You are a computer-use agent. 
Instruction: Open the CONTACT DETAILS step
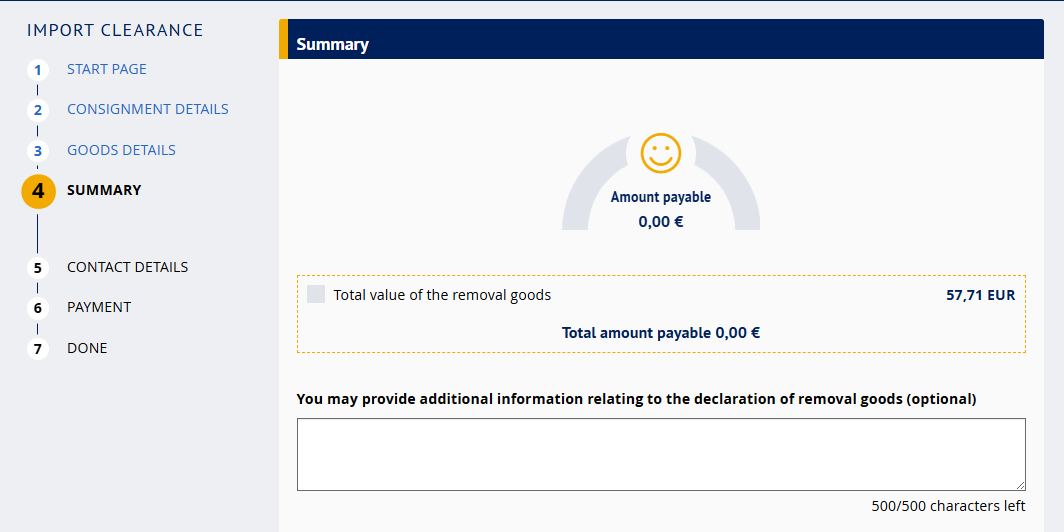coord(127,267)
